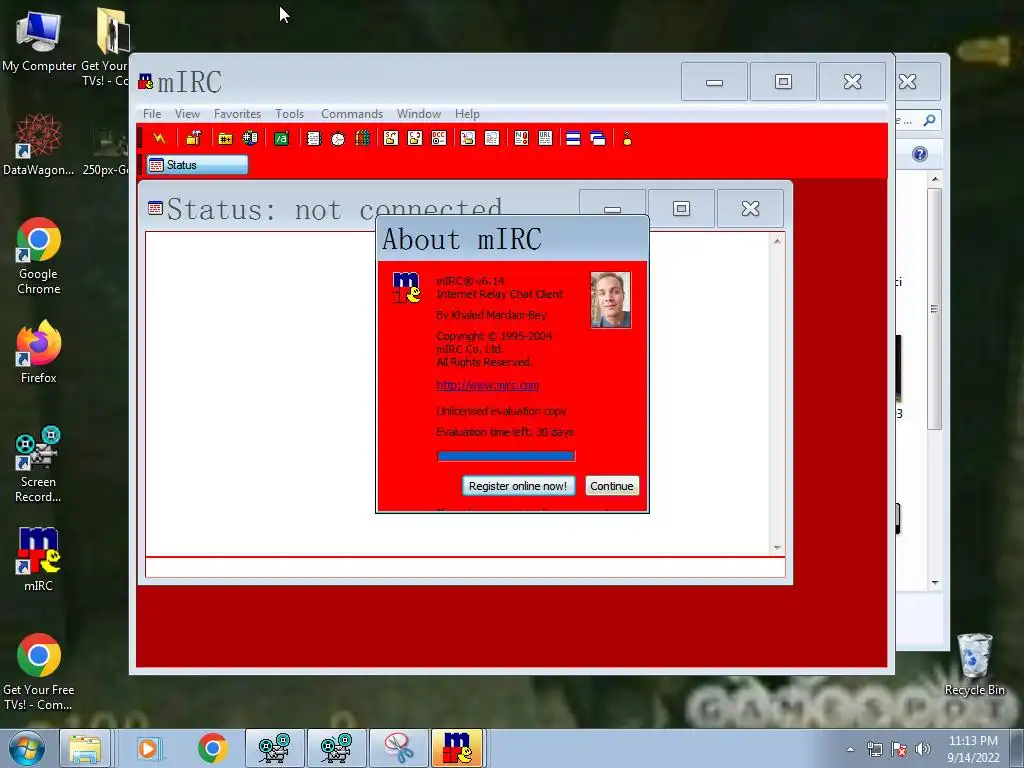Image resolution: width=1024 pixels, height=768 pixels.
Task: Open the Window menu
Action: [x=419, y=114]
